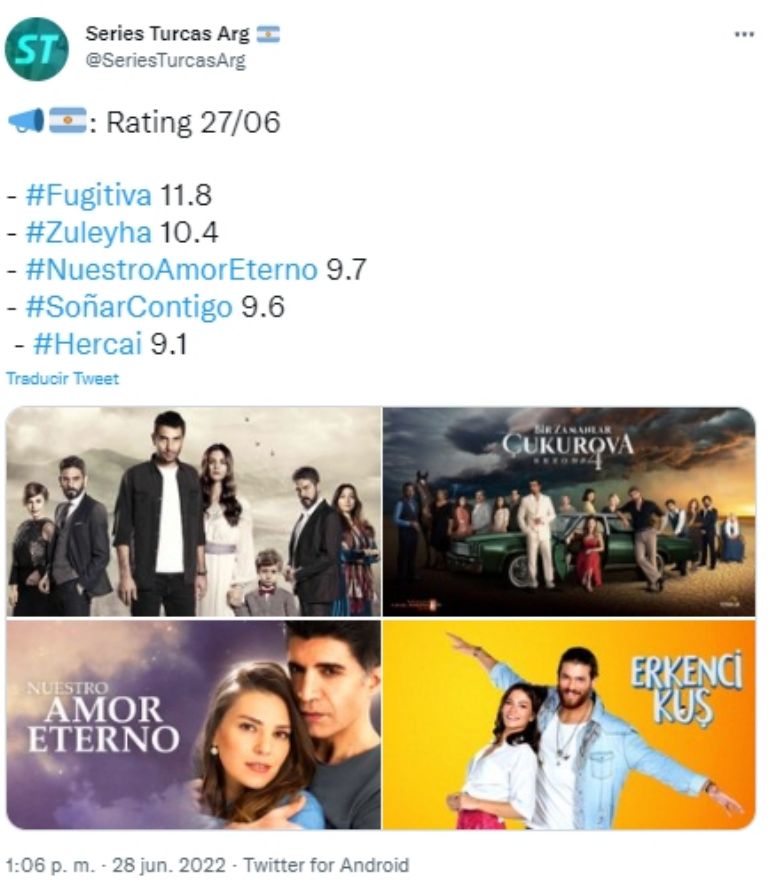Click the megaphone emoji in the tweet
This screenshot has width=768, height=883.
click(x=26, y=121)
